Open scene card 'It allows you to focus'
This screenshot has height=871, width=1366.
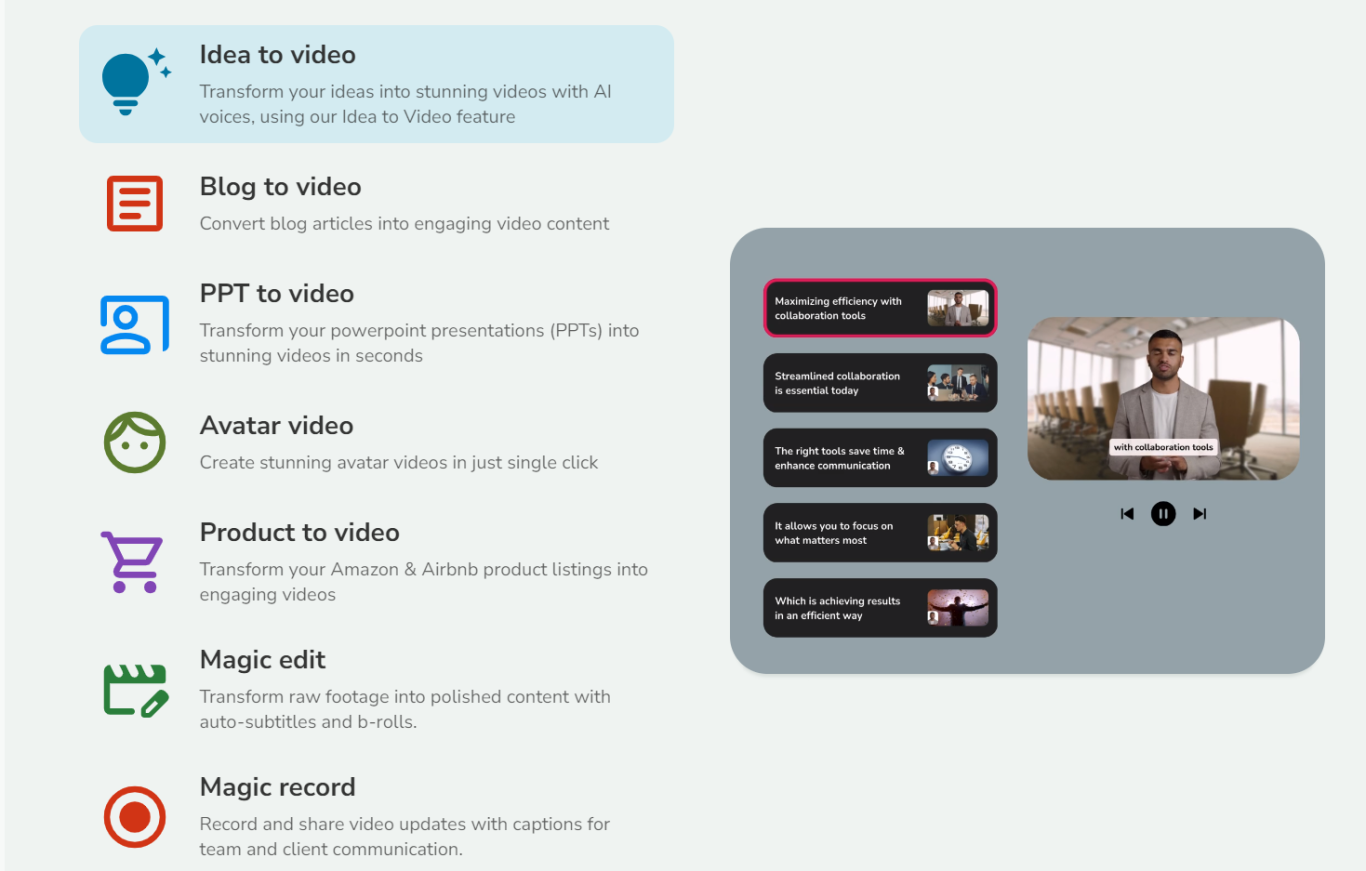pos(880,533)
